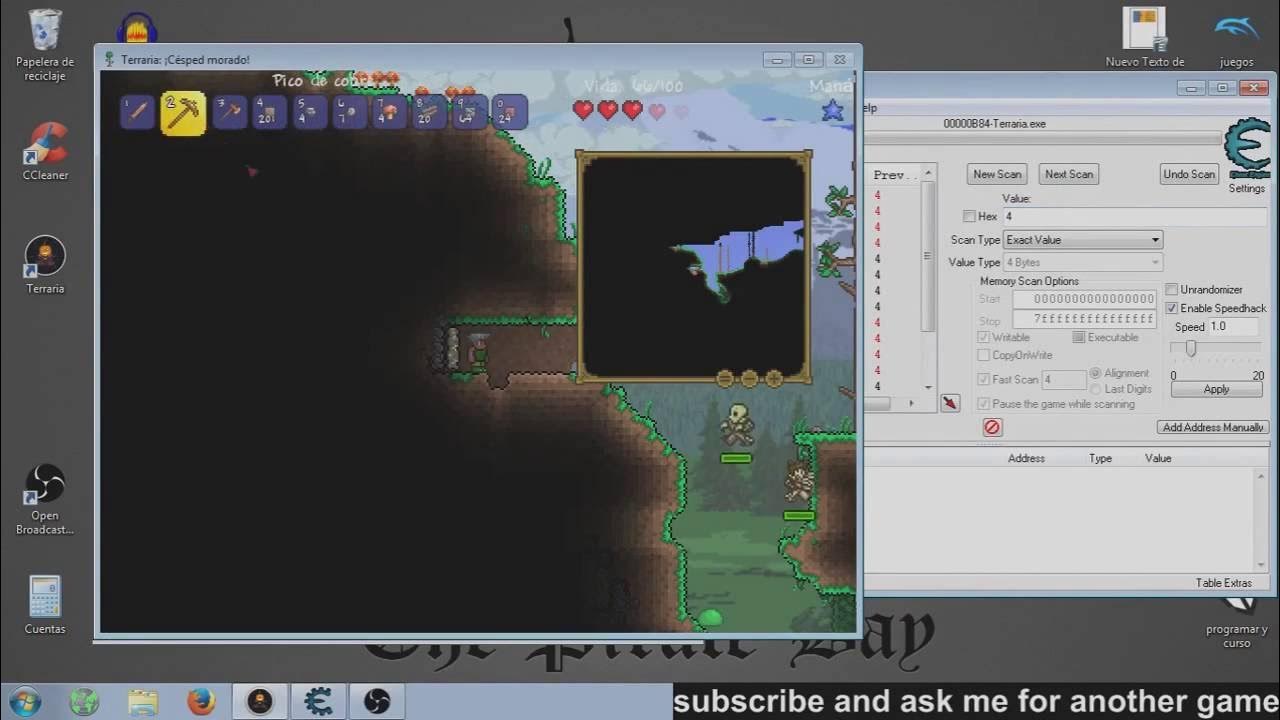Viewport: 1280px width, 720px height.
Task: Click Add Address Manually
Action: coord(1213,427)
